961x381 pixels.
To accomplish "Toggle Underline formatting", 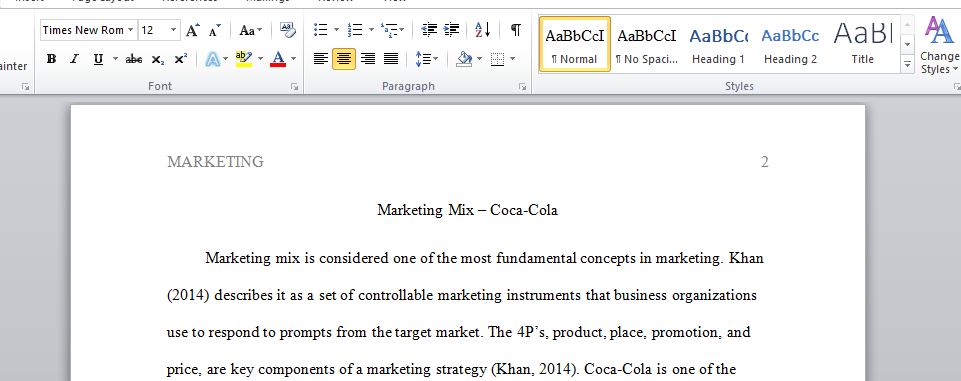I will 98,59.
